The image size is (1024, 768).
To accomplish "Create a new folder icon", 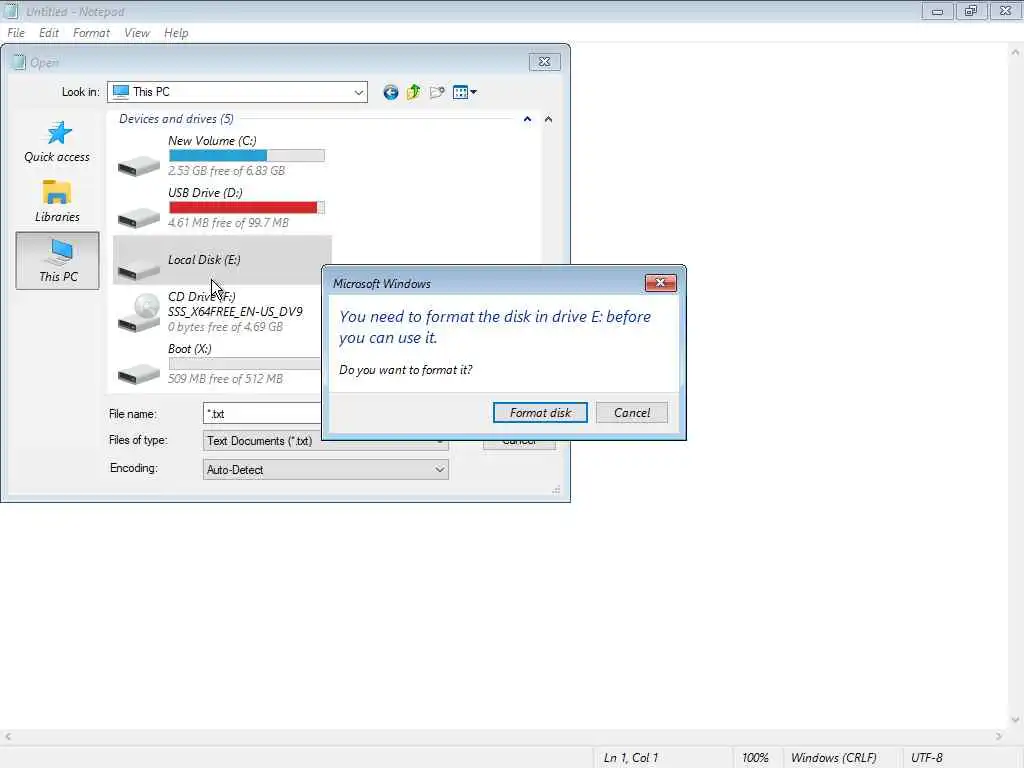I will (437, 92).
